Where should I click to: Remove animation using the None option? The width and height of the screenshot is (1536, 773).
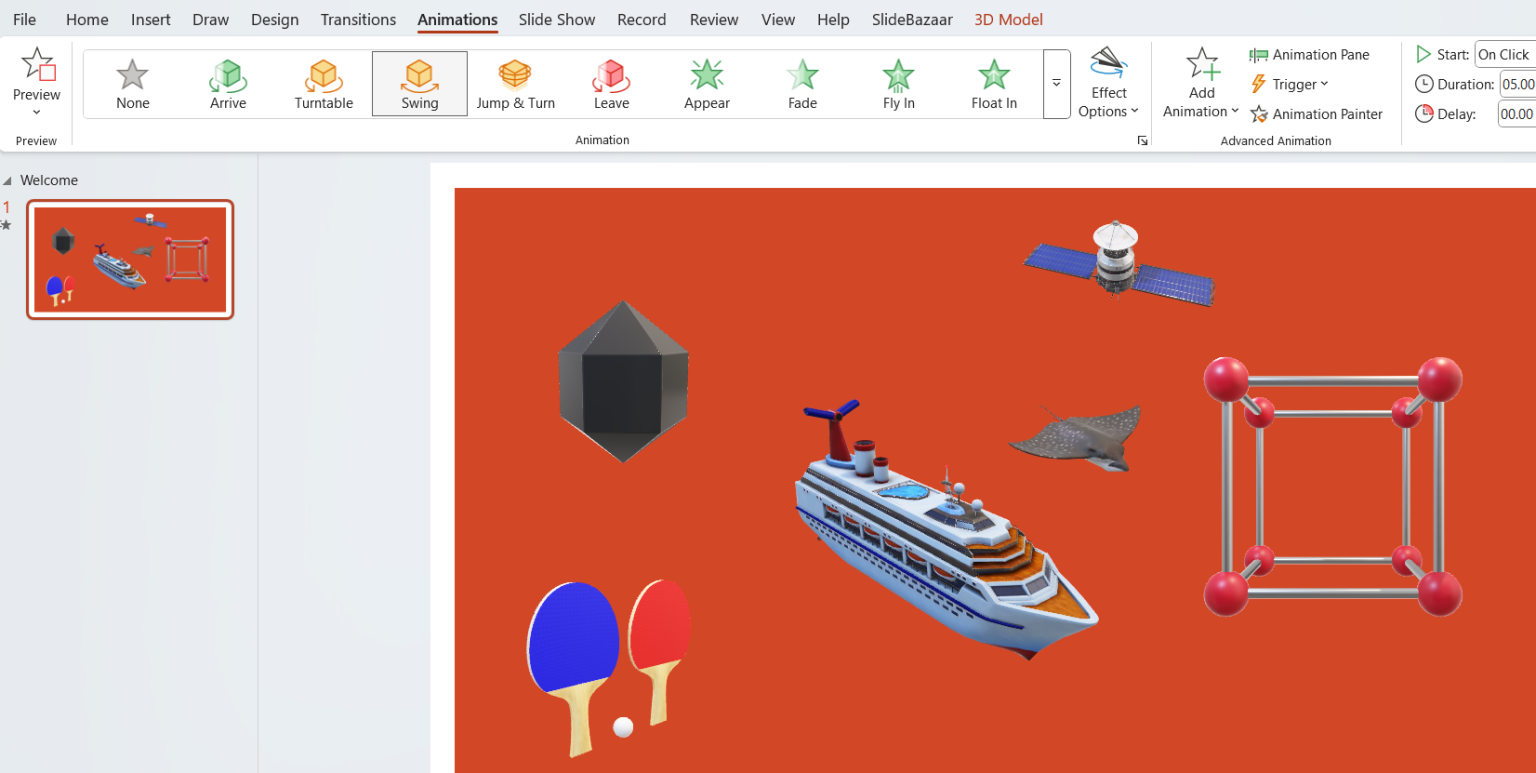coord(132,83)
